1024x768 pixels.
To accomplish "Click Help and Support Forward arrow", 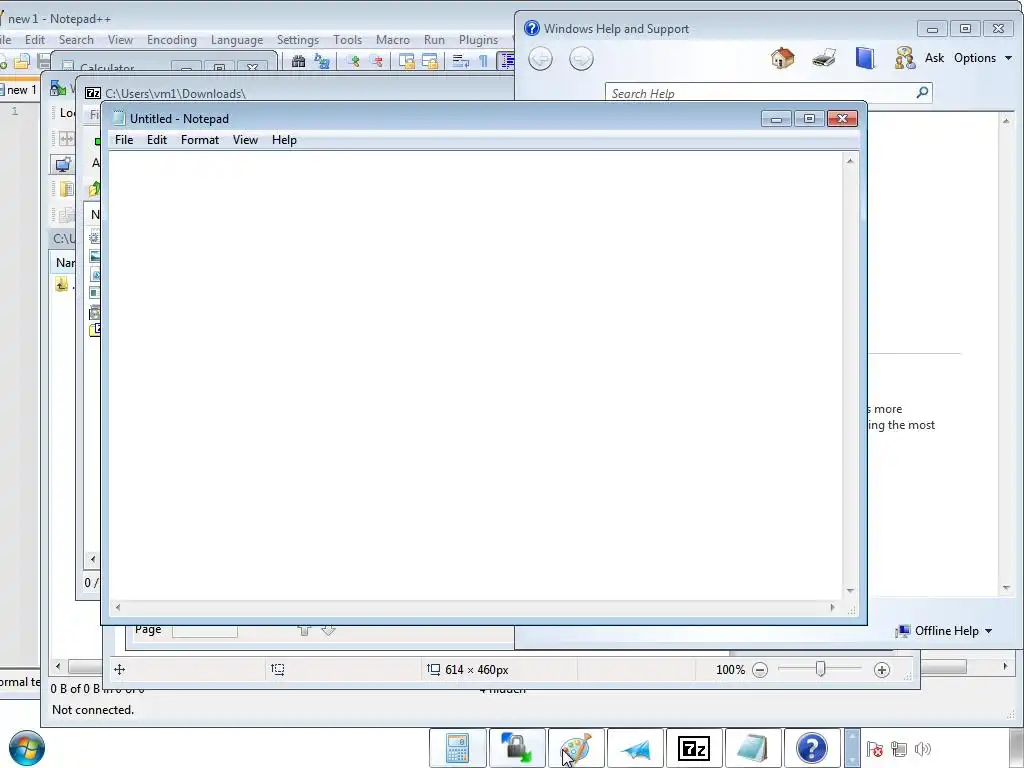I will click(581, 59).
